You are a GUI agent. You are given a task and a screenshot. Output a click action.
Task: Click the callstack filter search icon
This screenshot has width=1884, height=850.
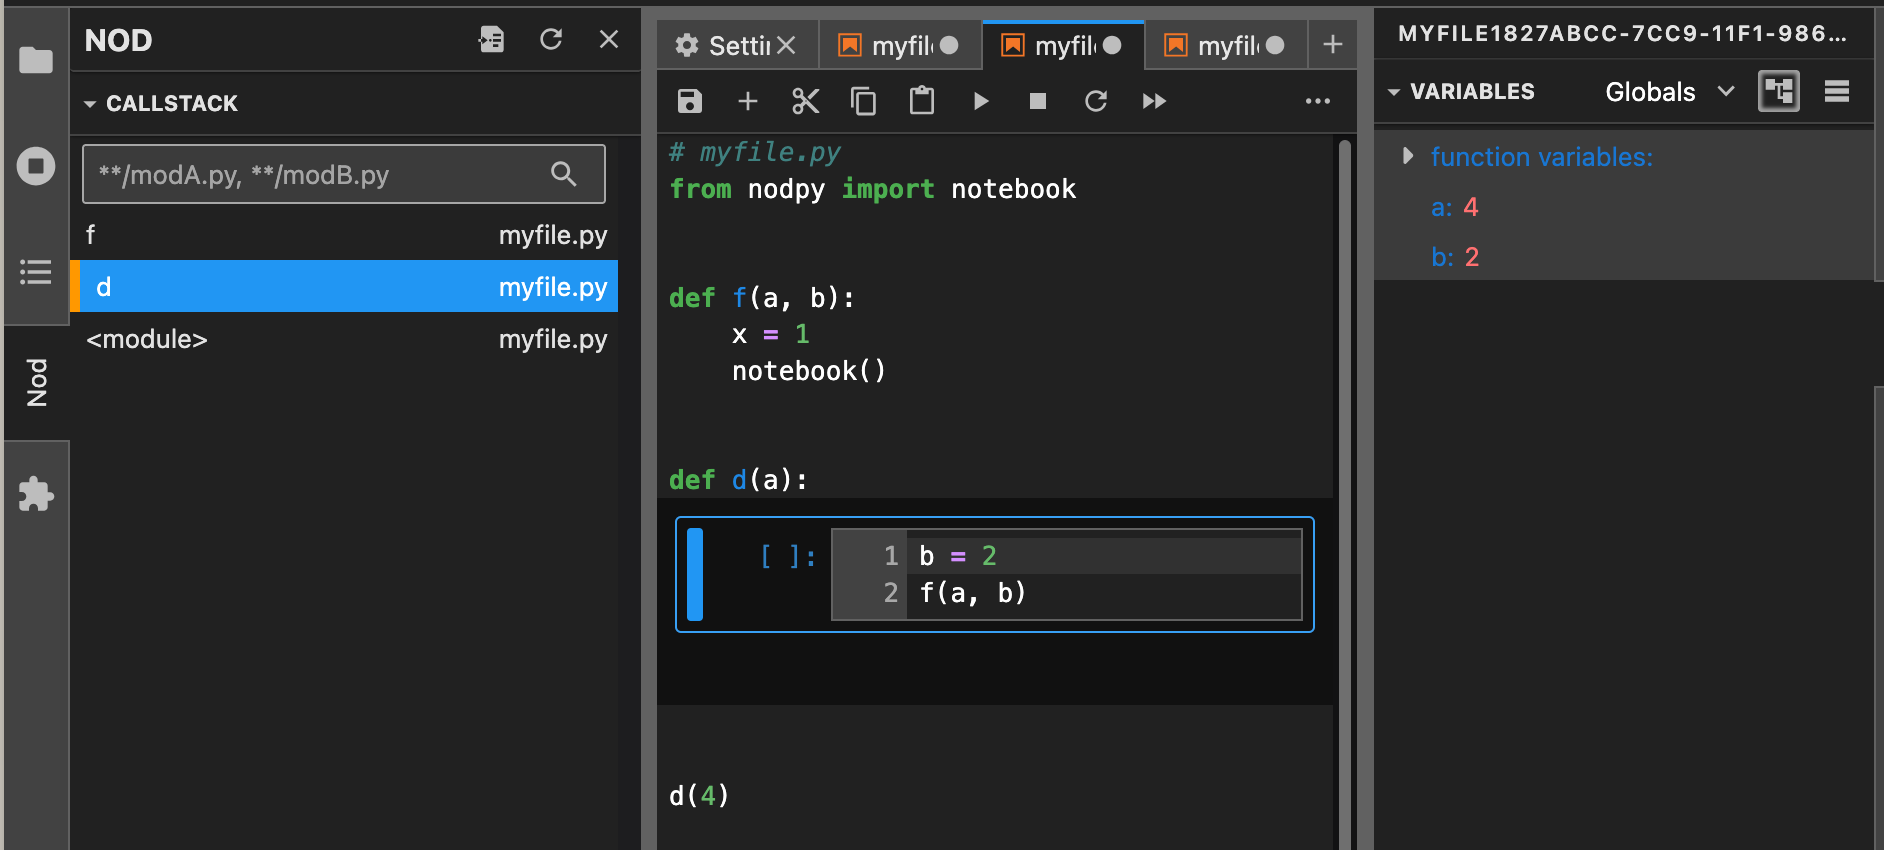point(564,174)
